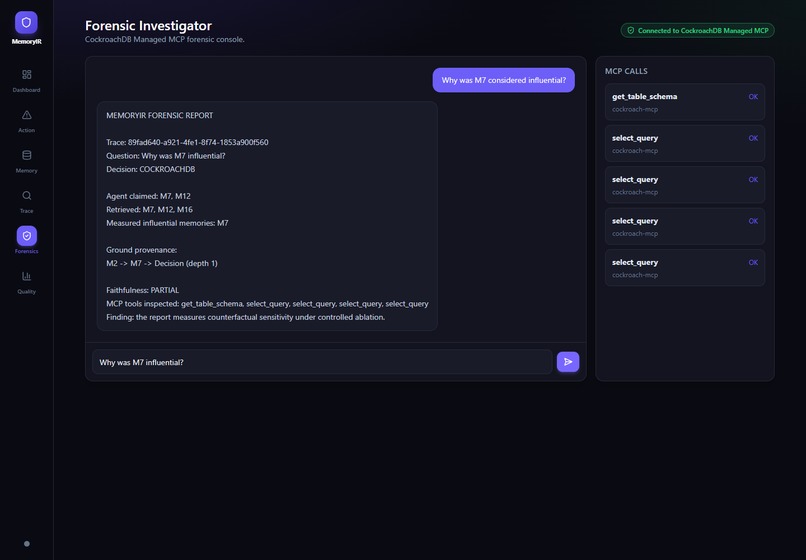Click the MCP CALLS panel title
Viewport: 806px width, 560px height.
tap(626, 71)
